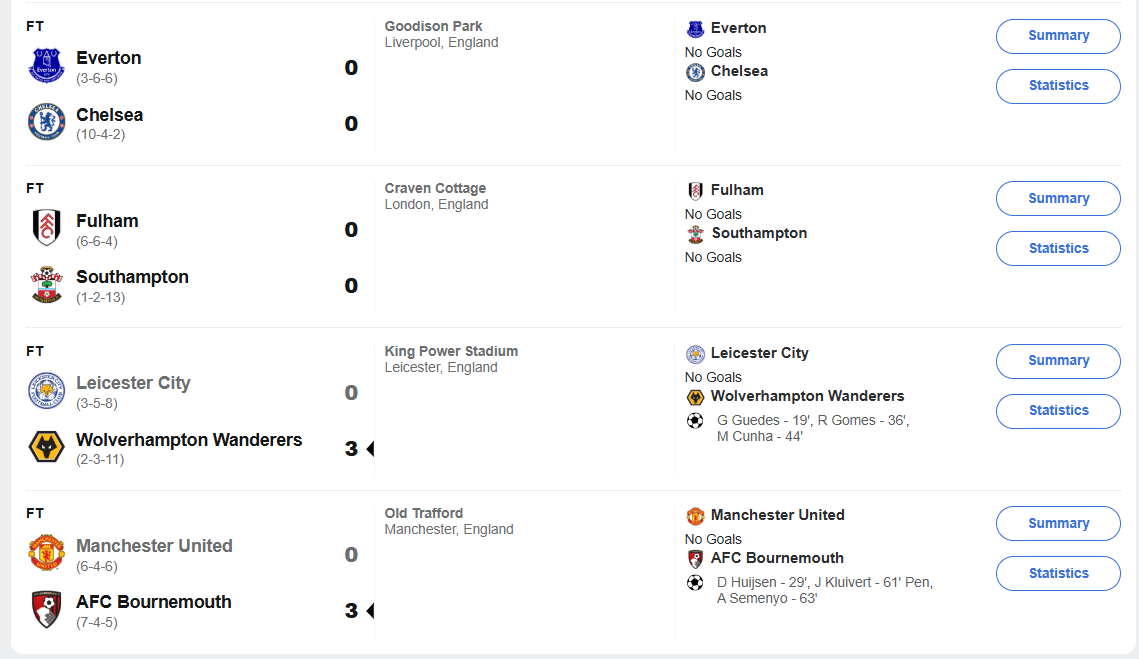Click the large Manchester United crest
Image resolution: width=1139 pixels, height=659 pixels.
pos(47,553)
